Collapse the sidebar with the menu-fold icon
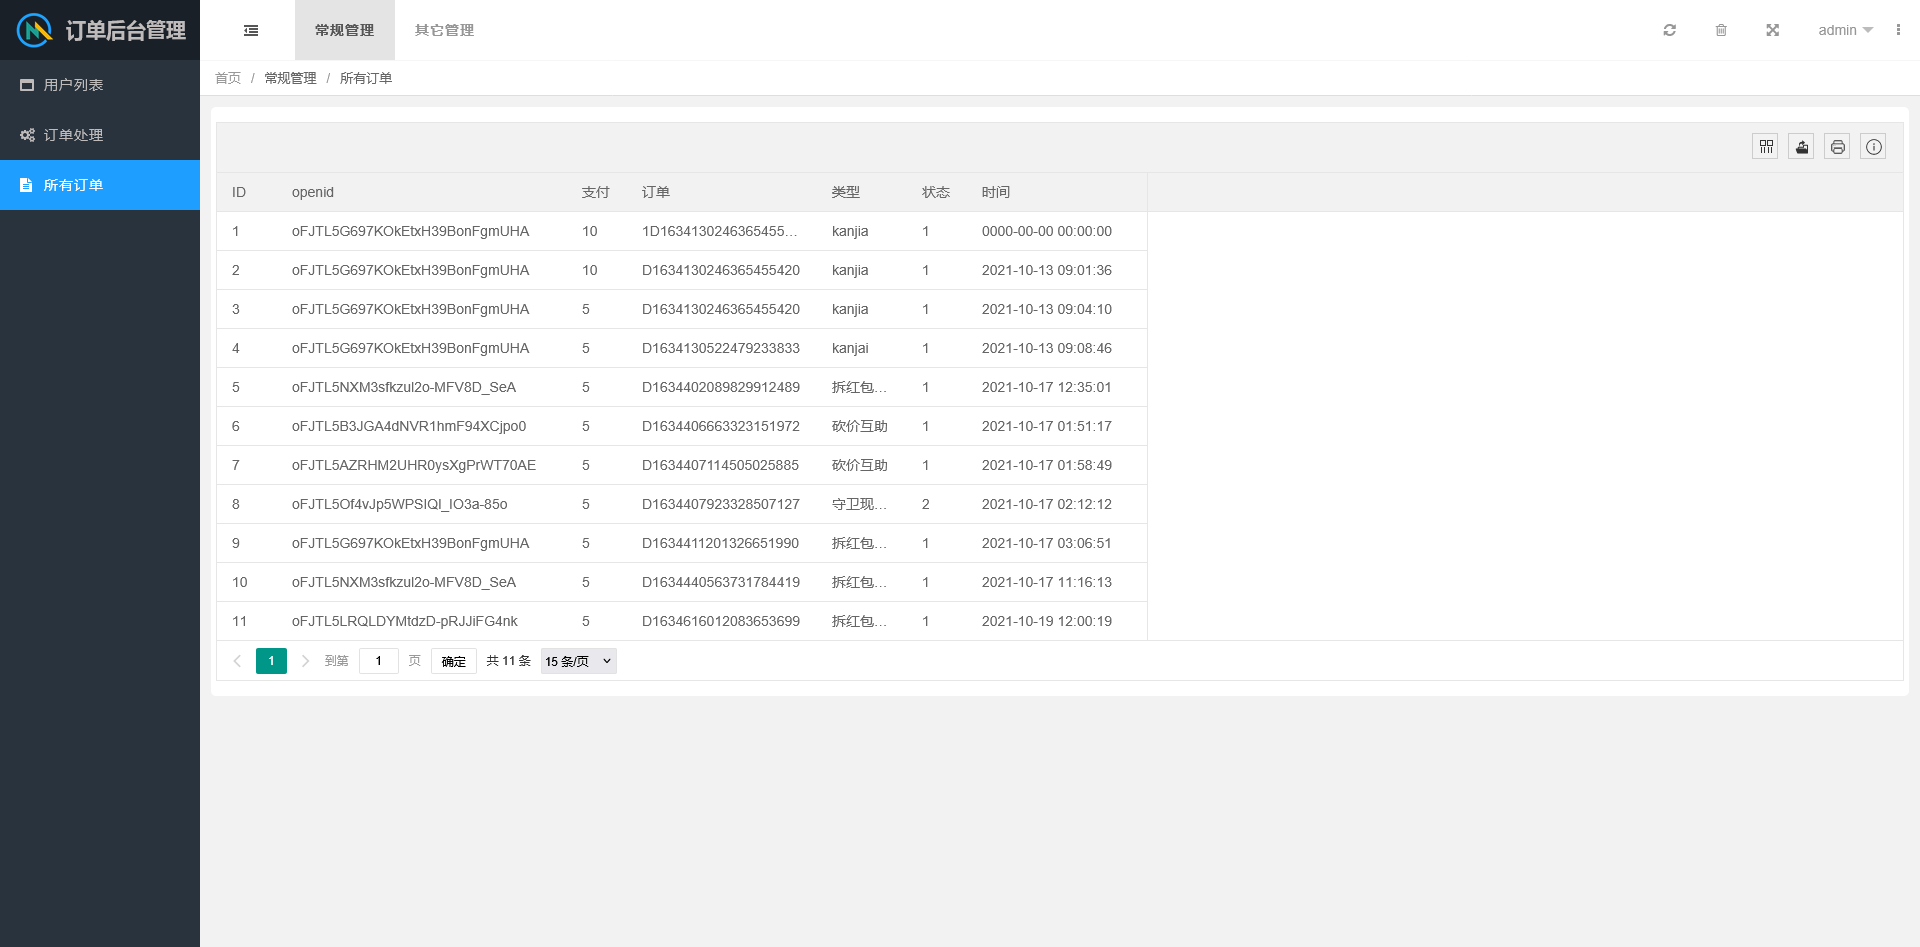Viewport: 1920px width, 947px height. tap(251, 30)
